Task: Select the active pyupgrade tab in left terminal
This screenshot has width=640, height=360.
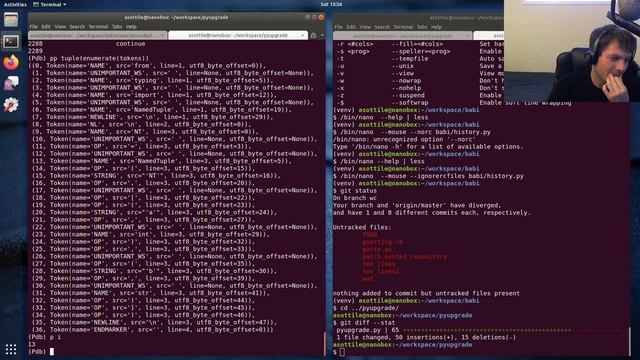Action: coord(238,36)
